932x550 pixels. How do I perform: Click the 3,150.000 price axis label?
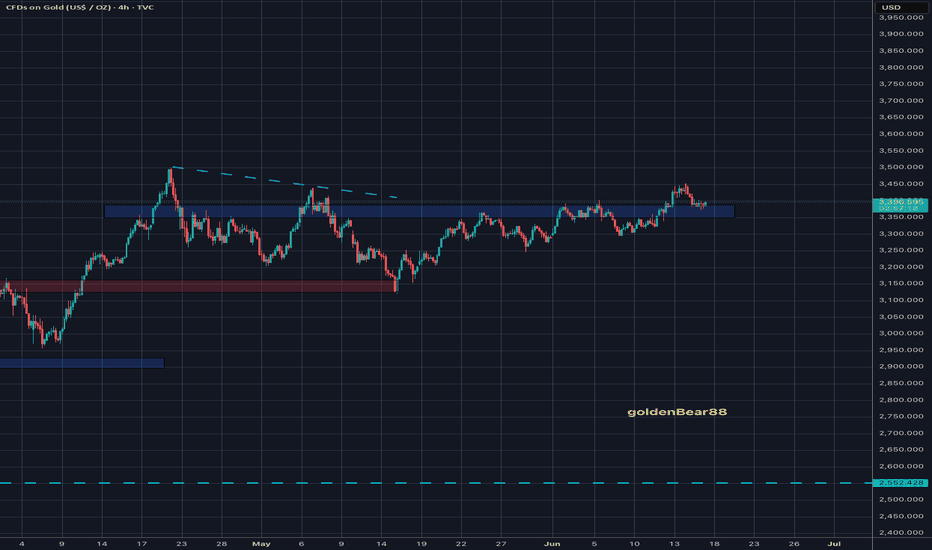pos(901,283)
